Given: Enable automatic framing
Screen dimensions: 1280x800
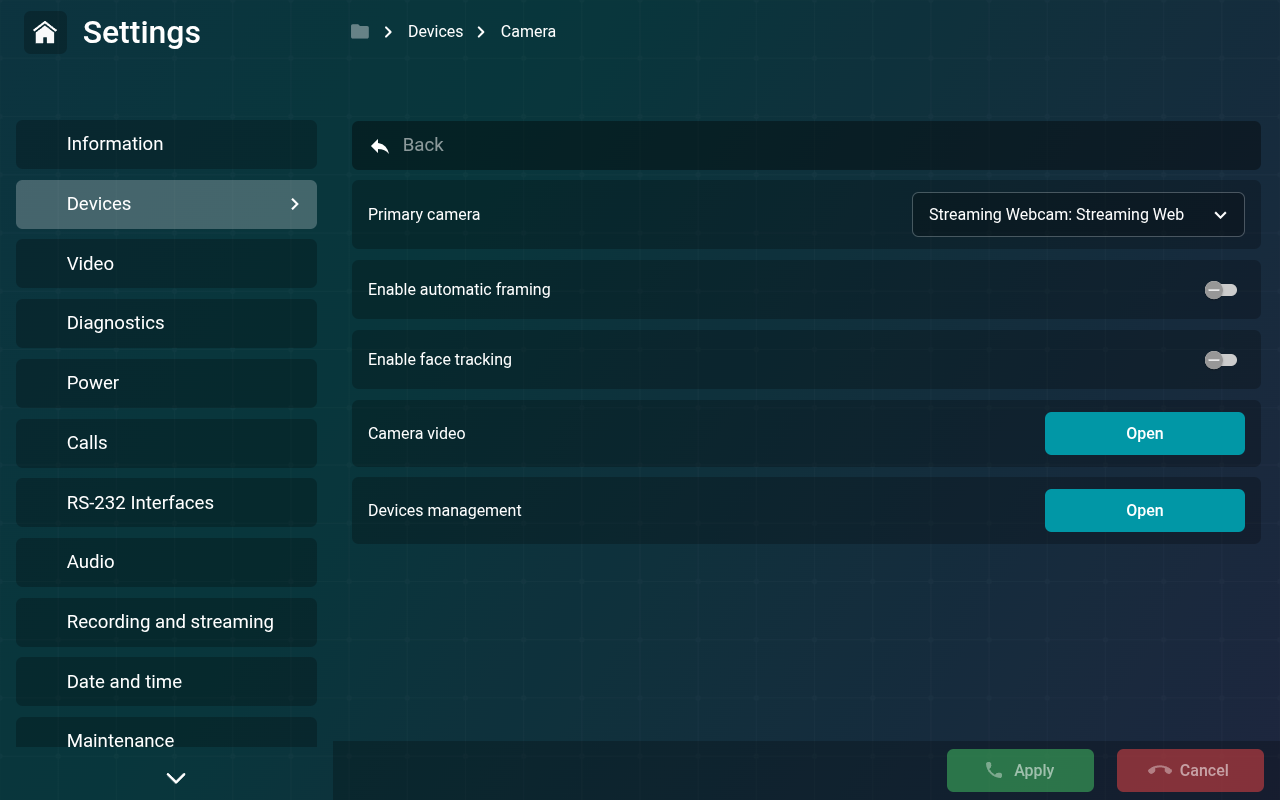Looking at the screenshot, I should pos(1221,289).
